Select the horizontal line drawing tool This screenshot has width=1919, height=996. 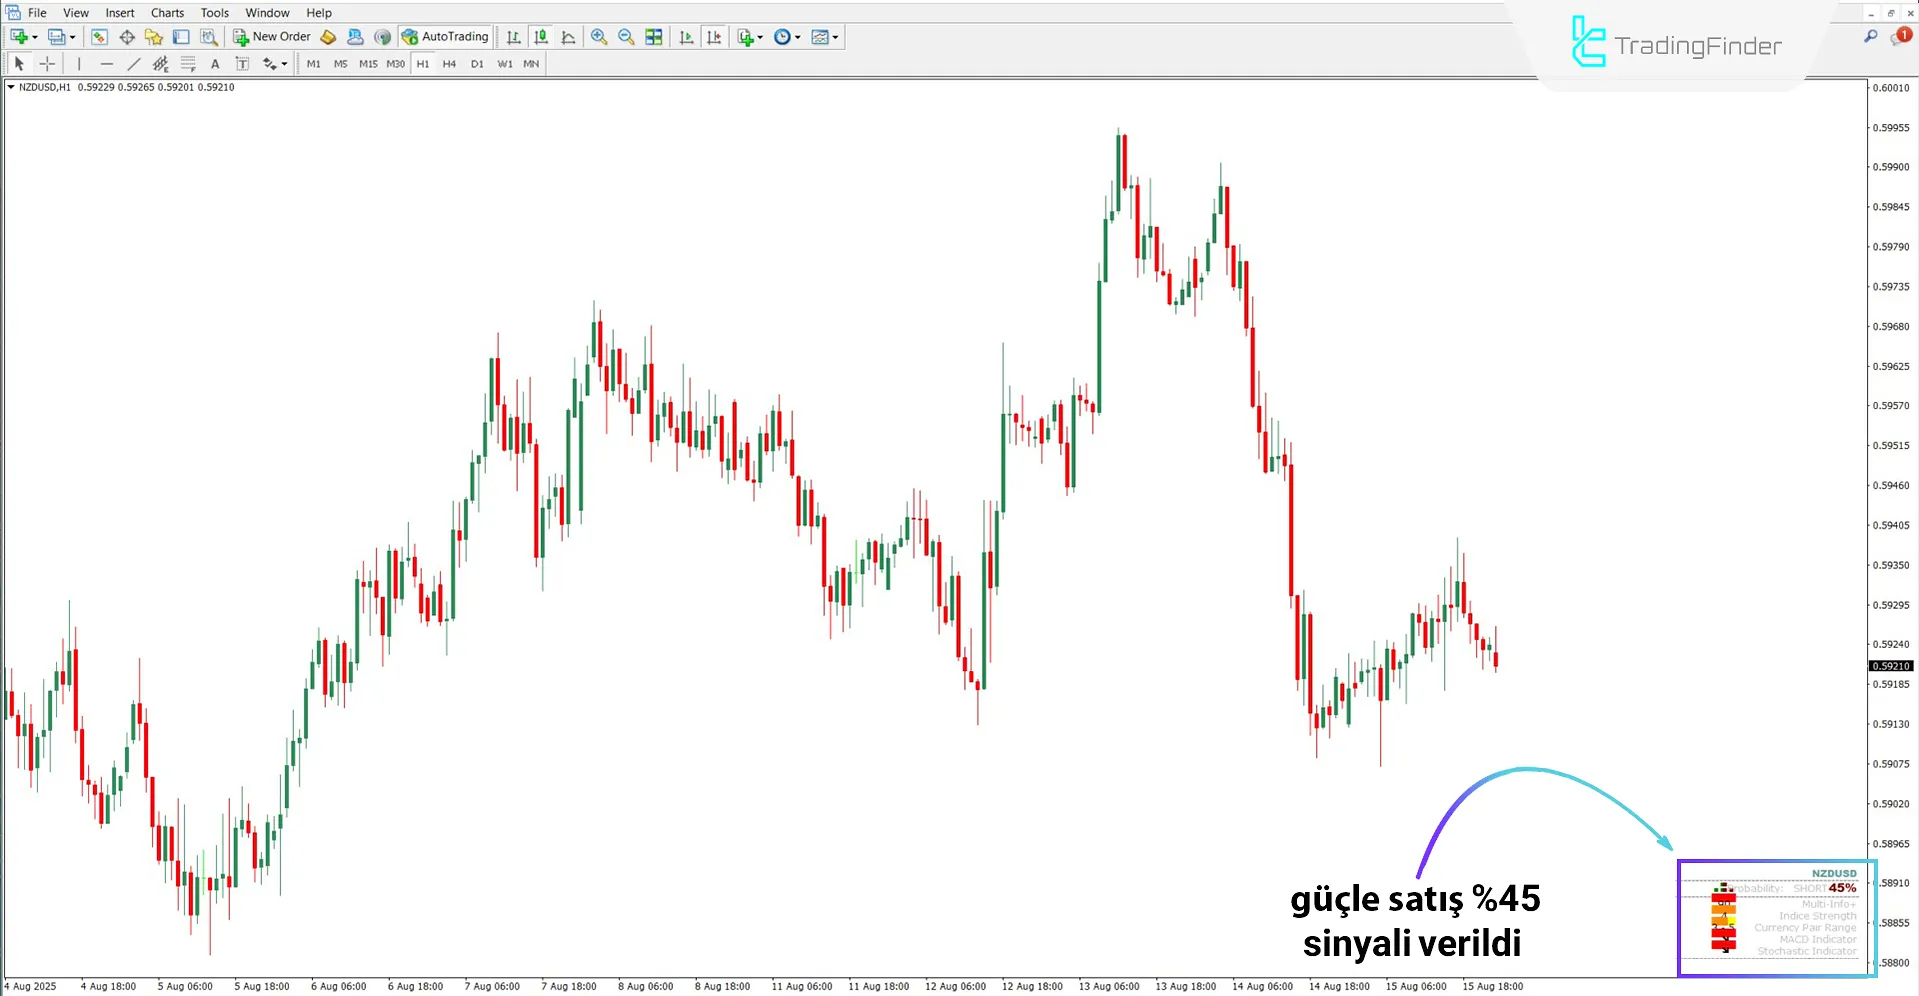point(106,64)
